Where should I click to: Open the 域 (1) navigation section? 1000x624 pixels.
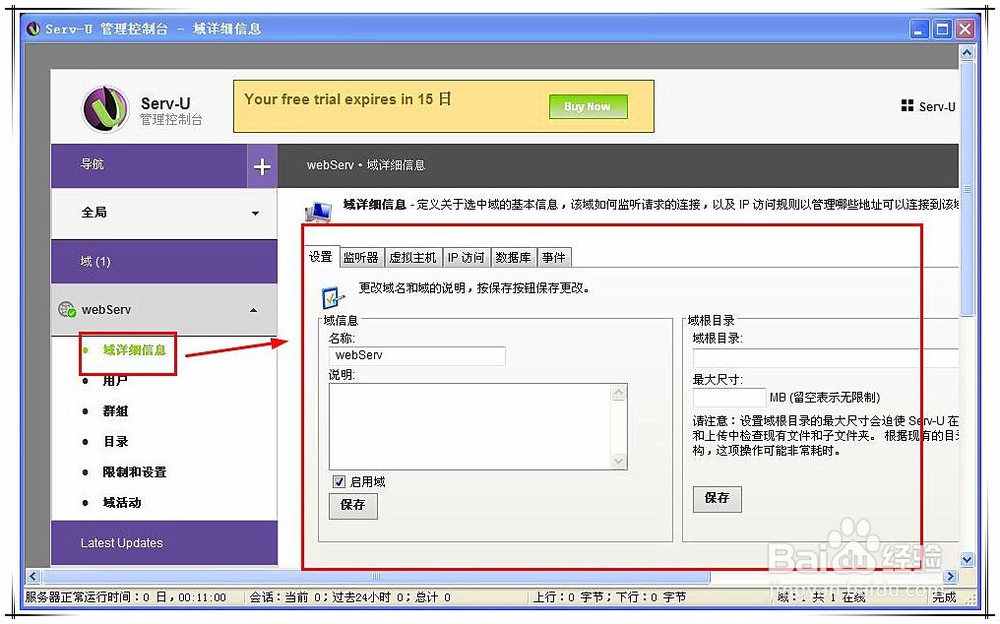coord(164,262)
